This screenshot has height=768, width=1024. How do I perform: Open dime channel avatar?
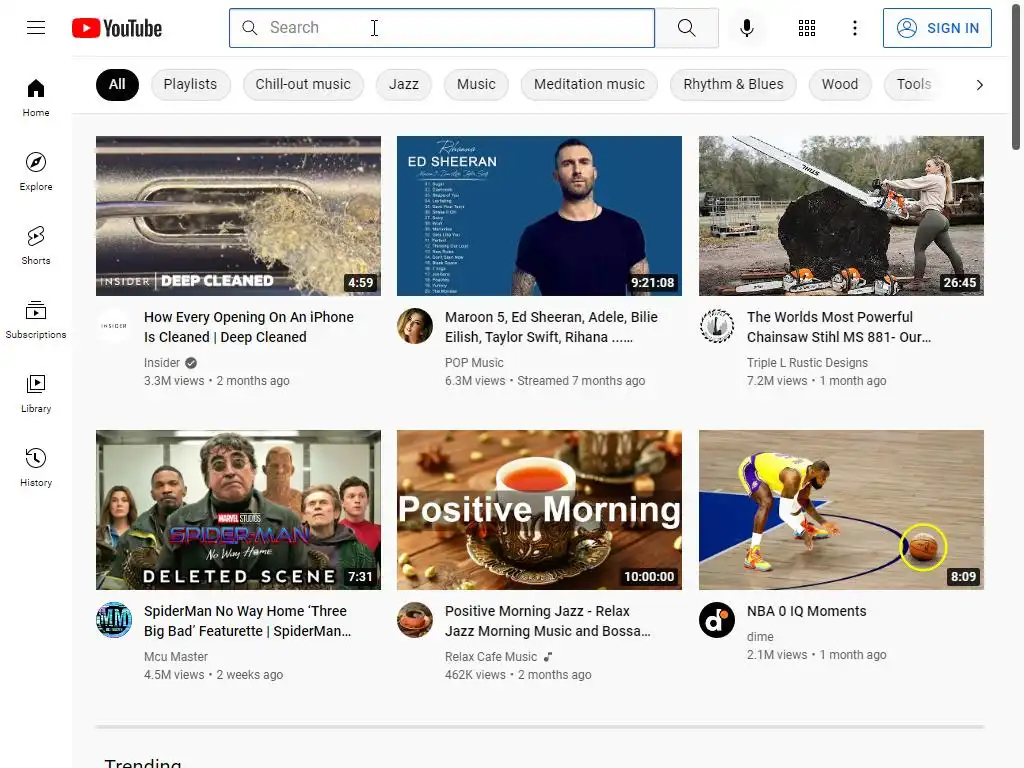(x=716, y=620)
